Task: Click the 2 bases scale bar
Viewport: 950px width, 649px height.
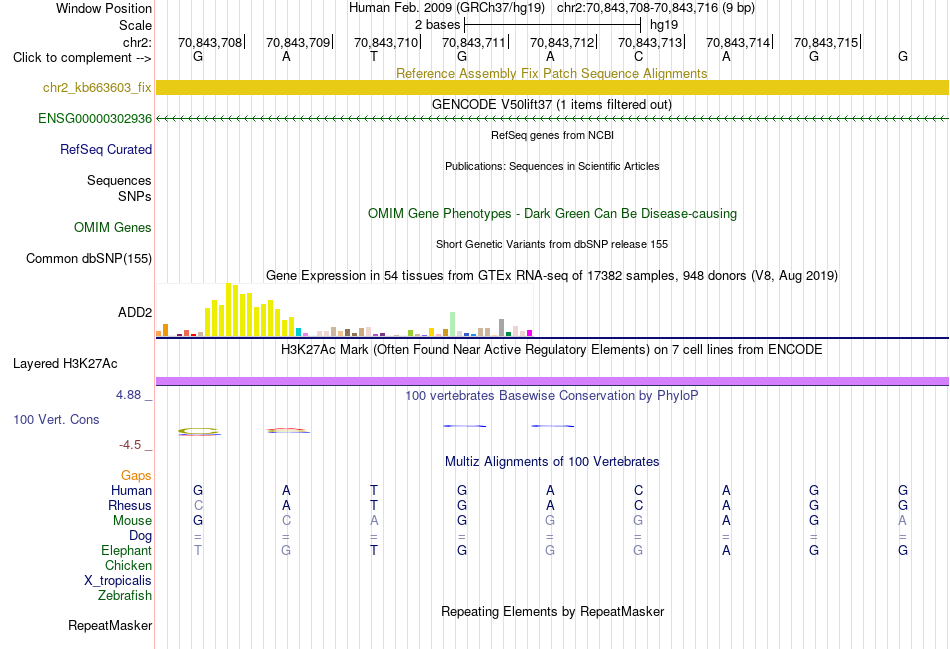Action: click(x=552, y=25)
